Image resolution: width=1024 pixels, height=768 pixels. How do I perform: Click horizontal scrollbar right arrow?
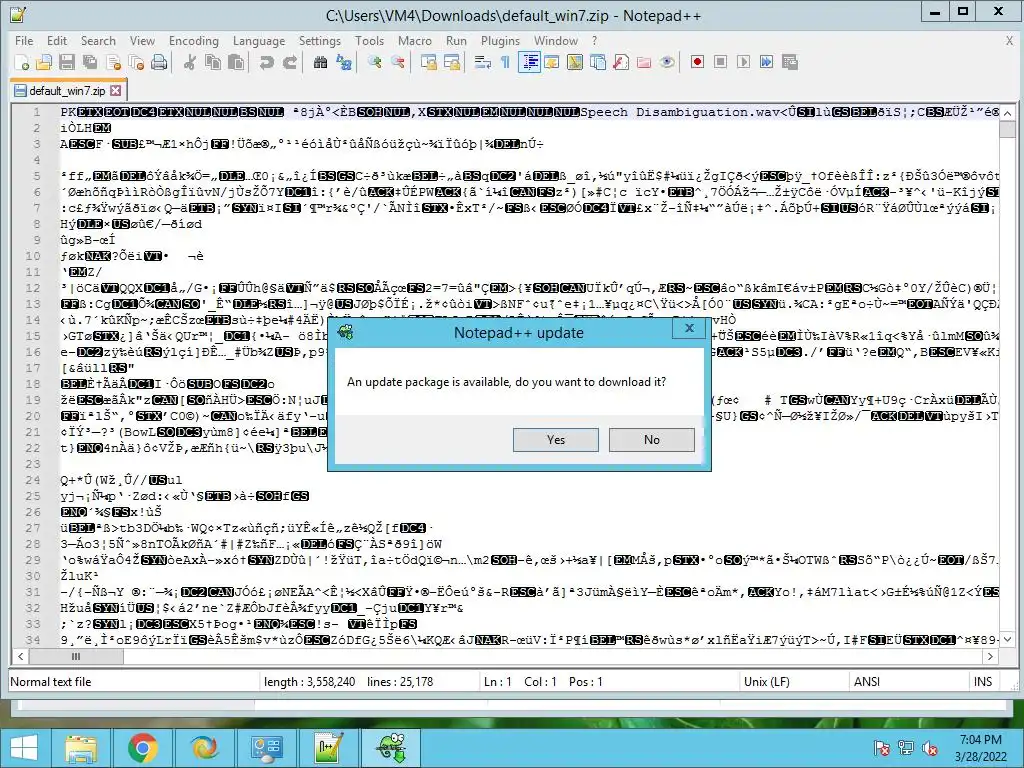[991, 656]
